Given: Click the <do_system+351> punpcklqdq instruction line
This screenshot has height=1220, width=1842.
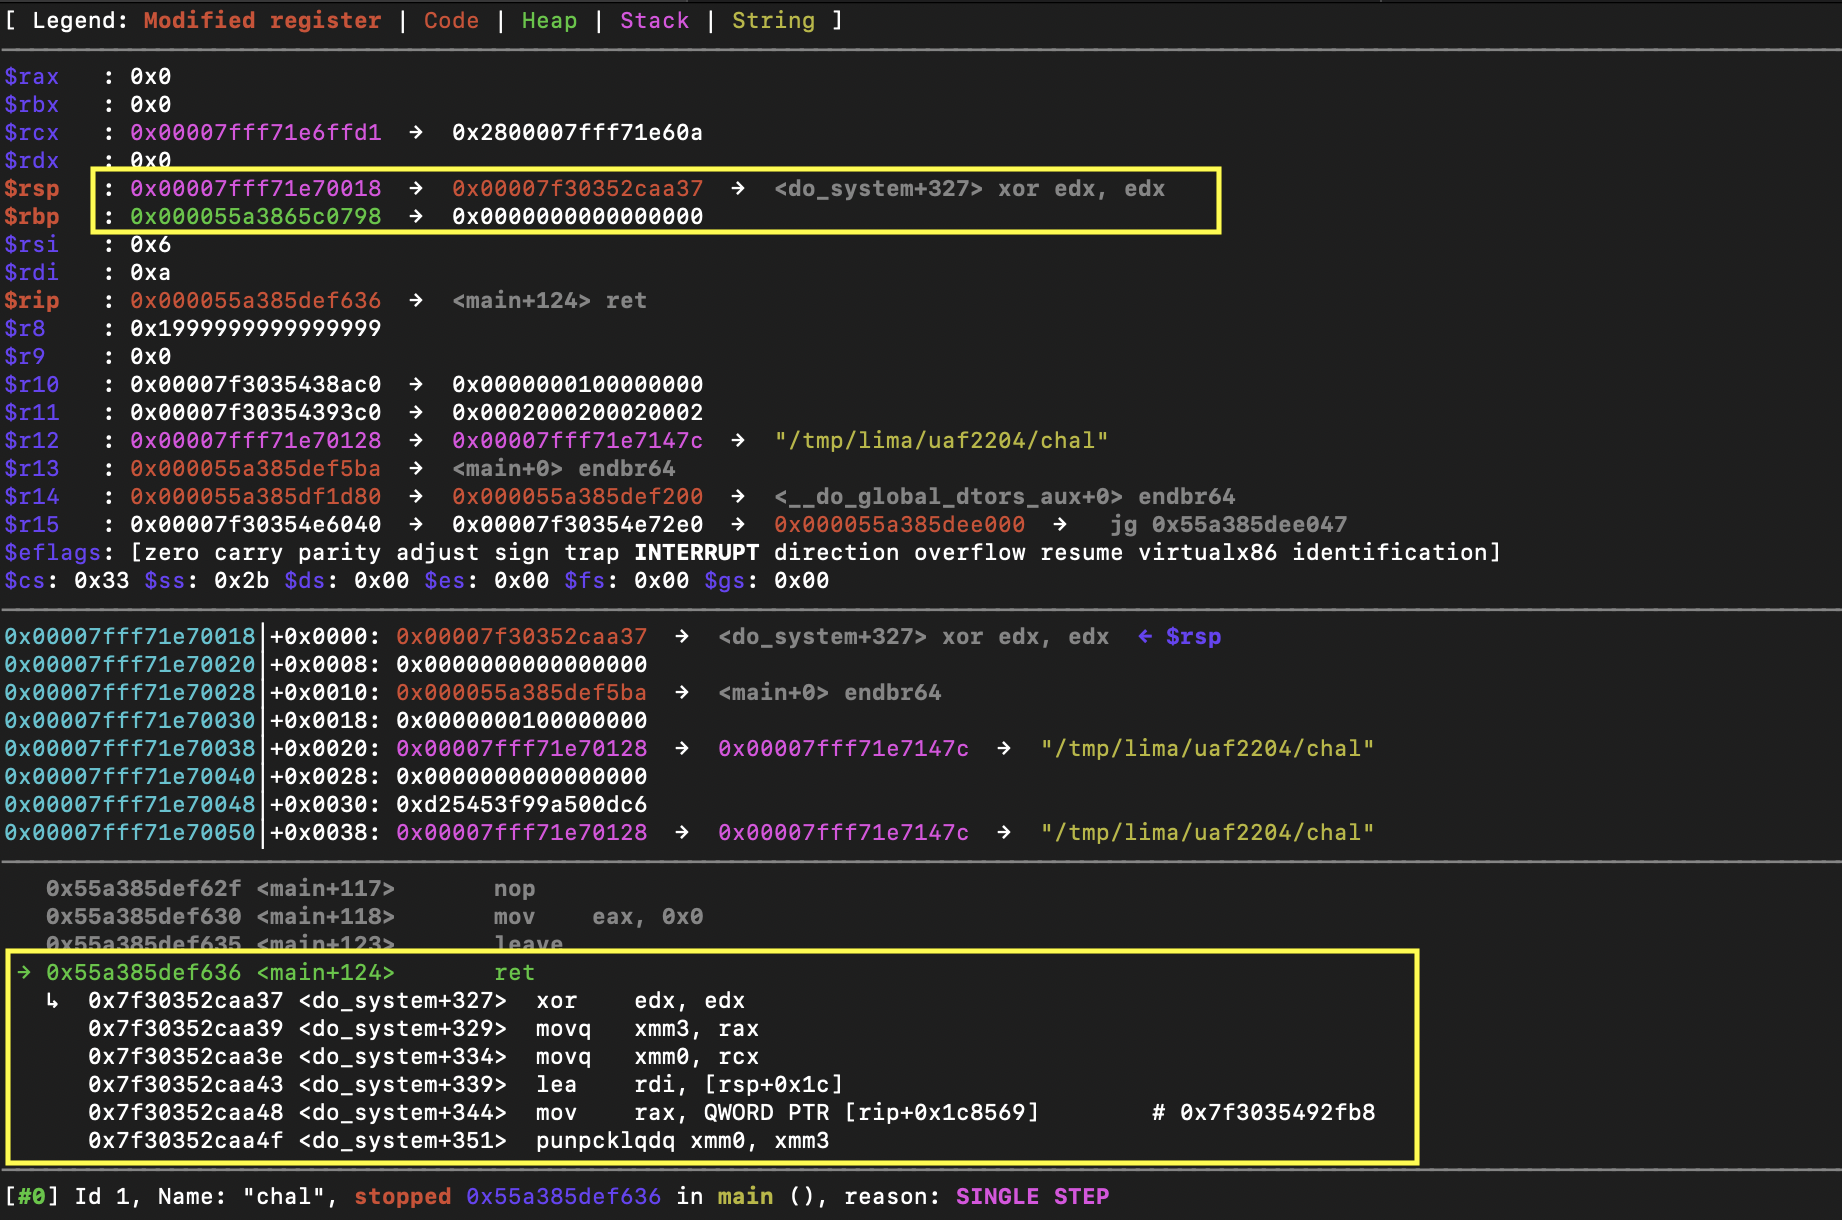Looking at the screenshot, I should click(x=458, y=1141).
